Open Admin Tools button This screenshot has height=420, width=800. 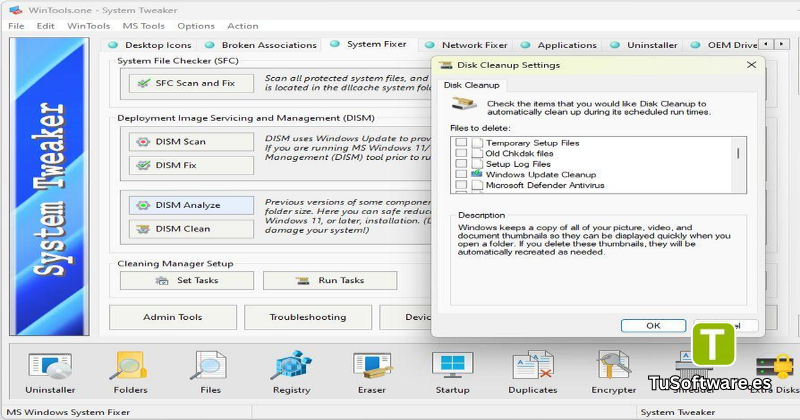pos(173,317)
